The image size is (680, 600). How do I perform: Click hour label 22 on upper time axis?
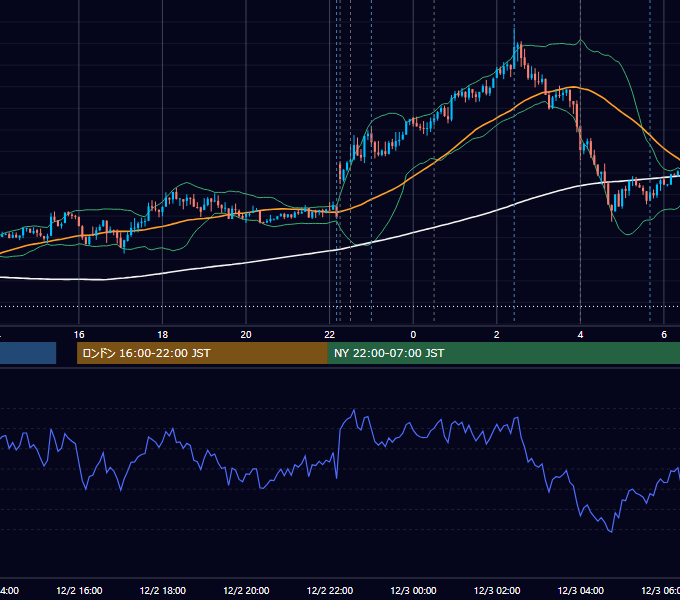coord(330,335)
